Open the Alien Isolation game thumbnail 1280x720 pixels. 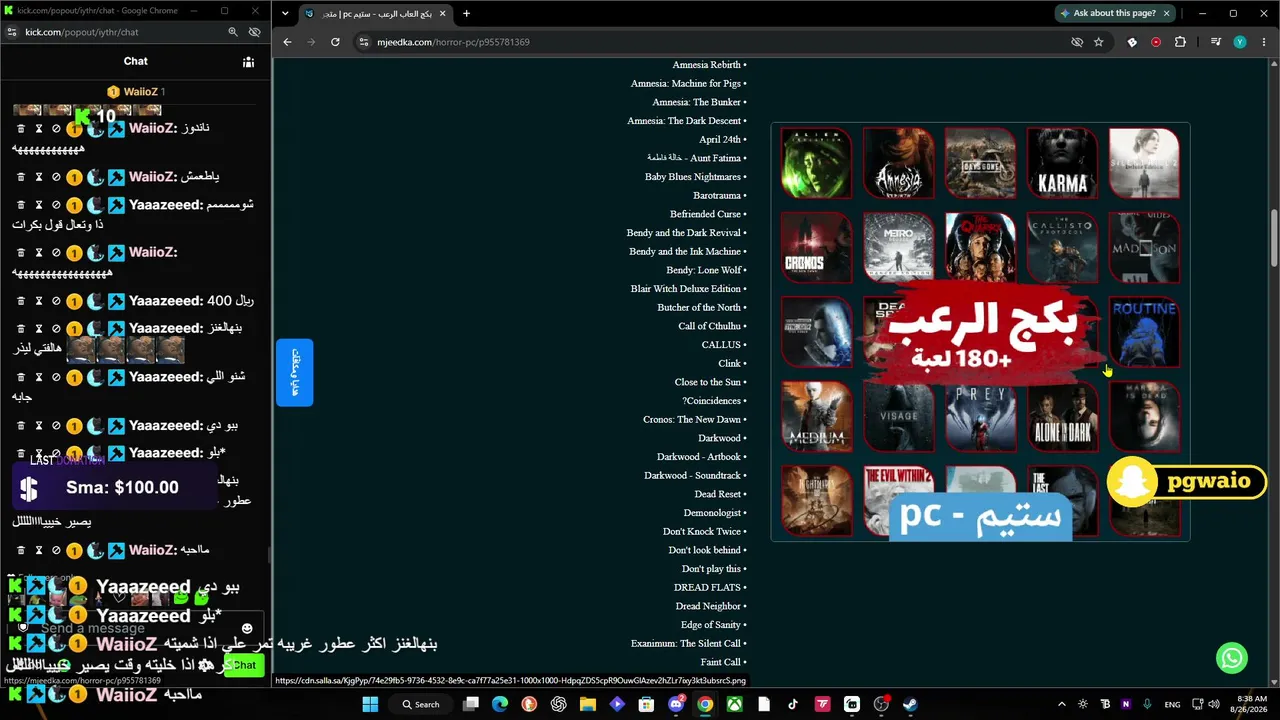pos(816,163)
